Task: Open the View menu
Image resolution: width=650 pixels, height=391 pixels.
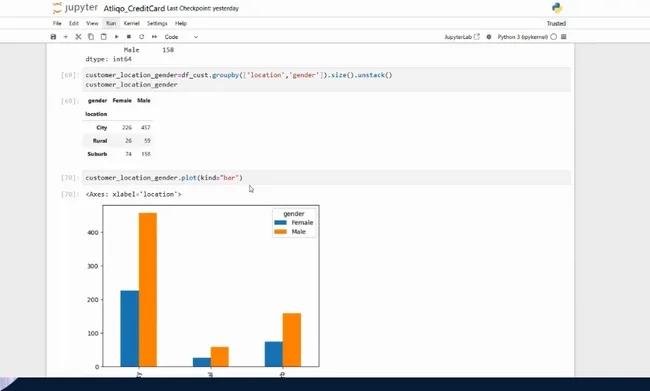Action: click(92, 23)
